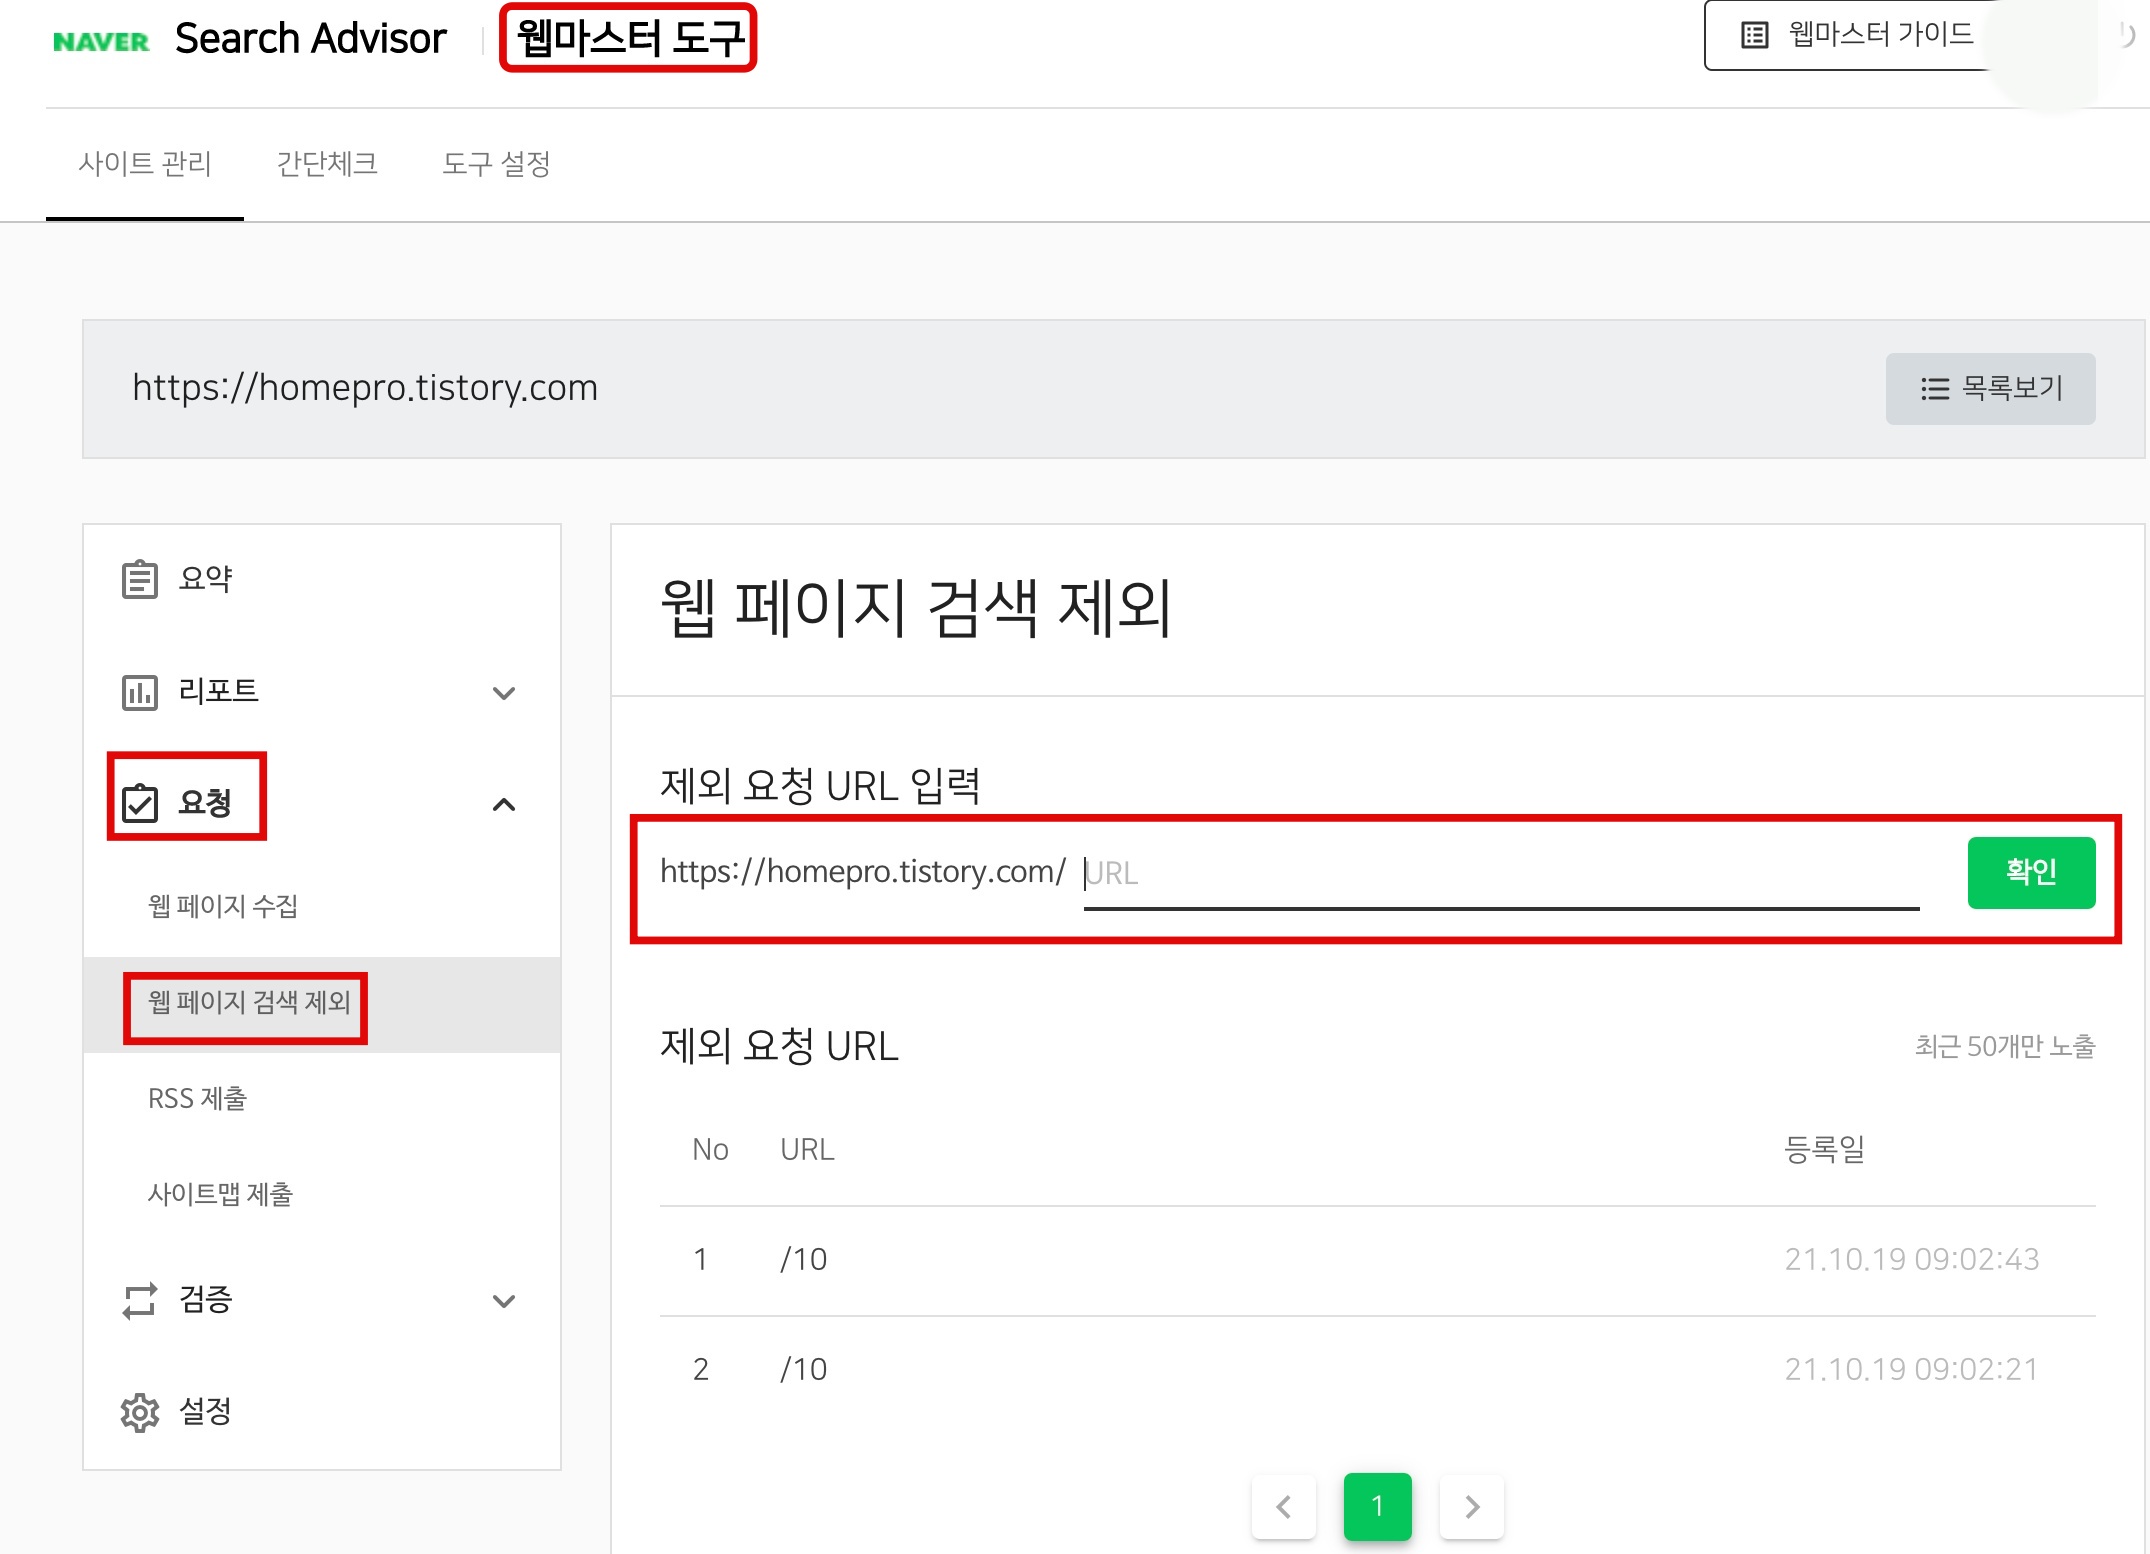Click 최근 50개만 노출 note
2150x1554 pixels.
2005,1046
